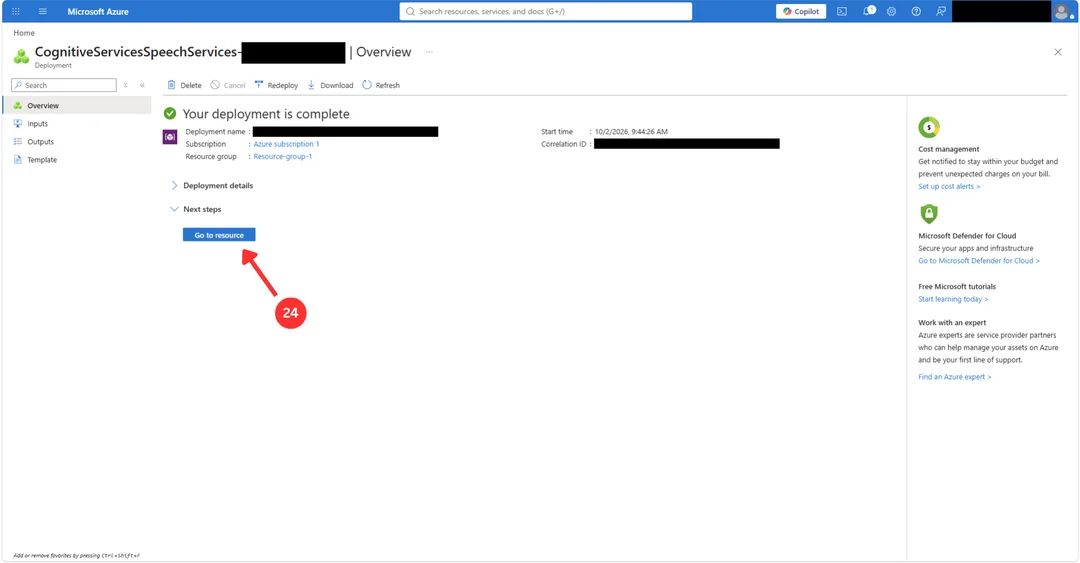Click the Go to resource button
The height and width of the screenshot is (563, 1080).
click(219, 235)
